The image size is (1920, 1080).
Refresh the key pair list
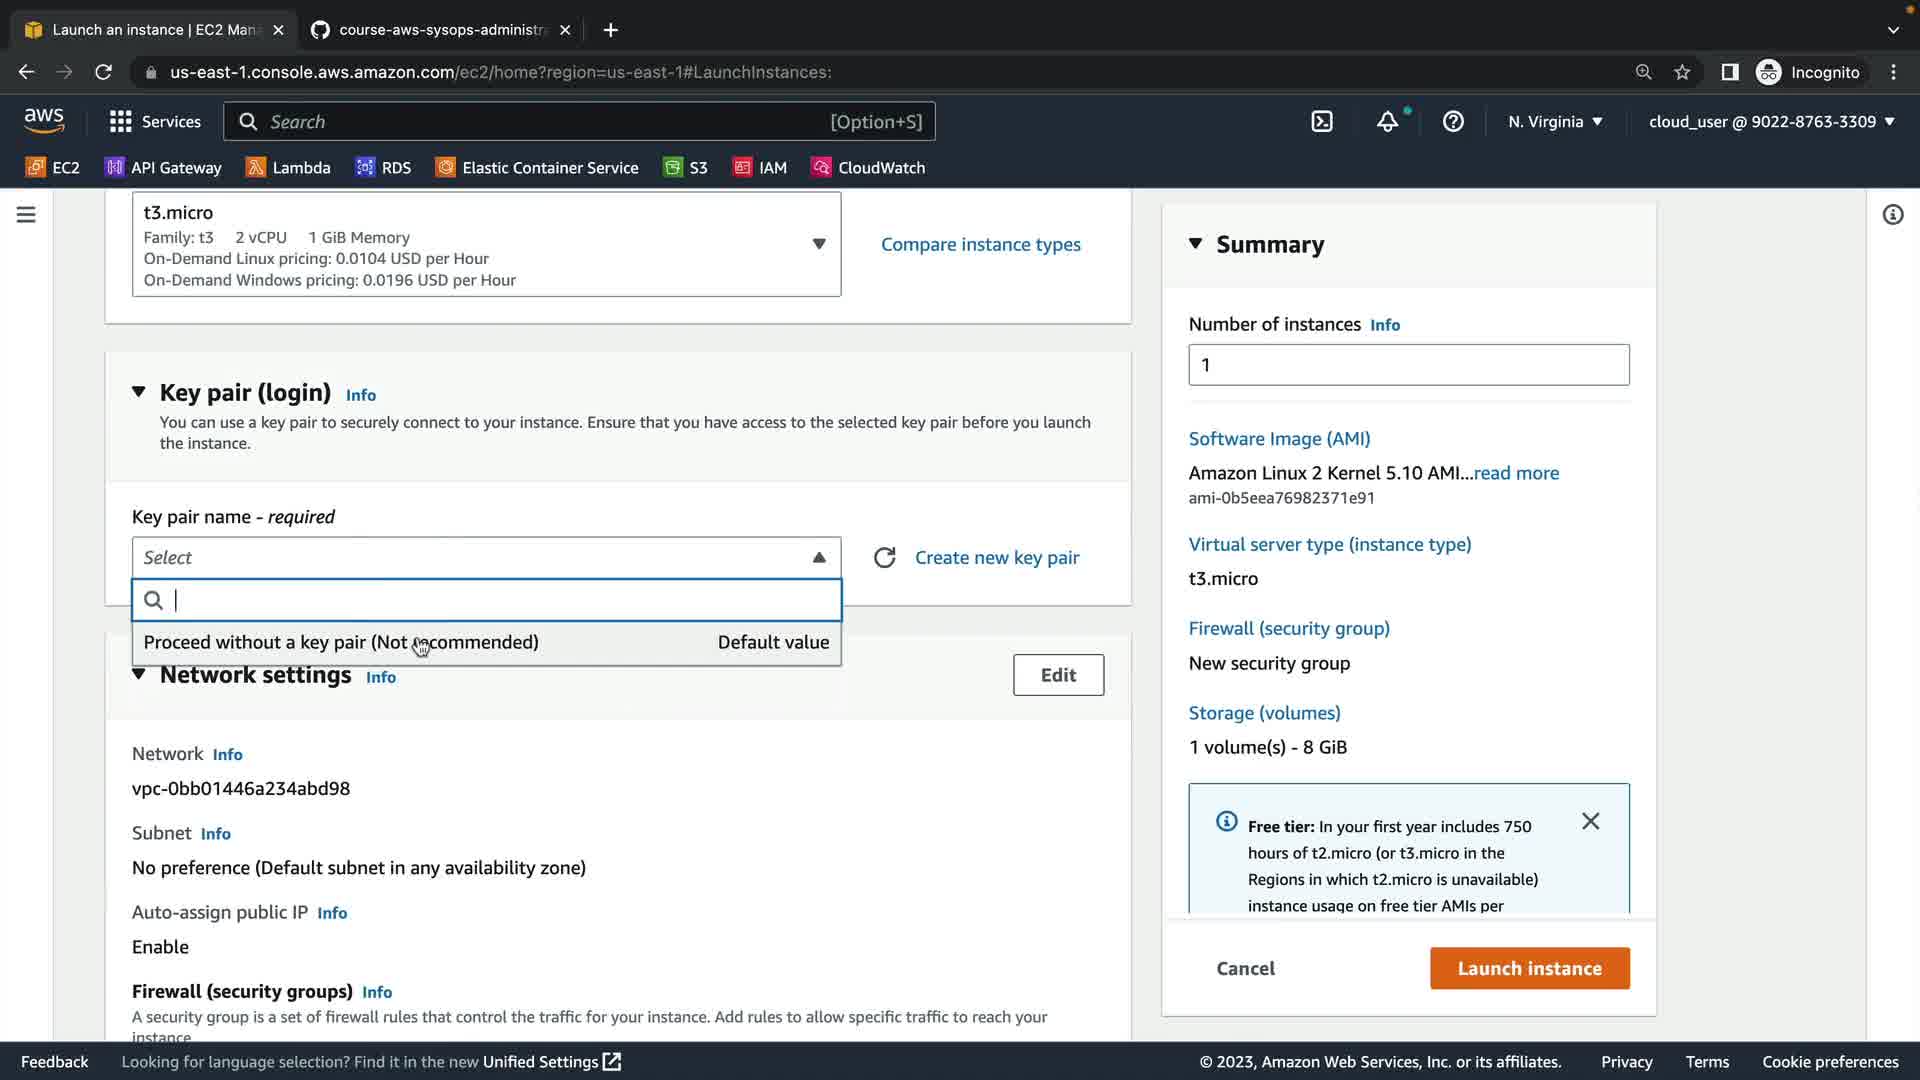(884, 558)
